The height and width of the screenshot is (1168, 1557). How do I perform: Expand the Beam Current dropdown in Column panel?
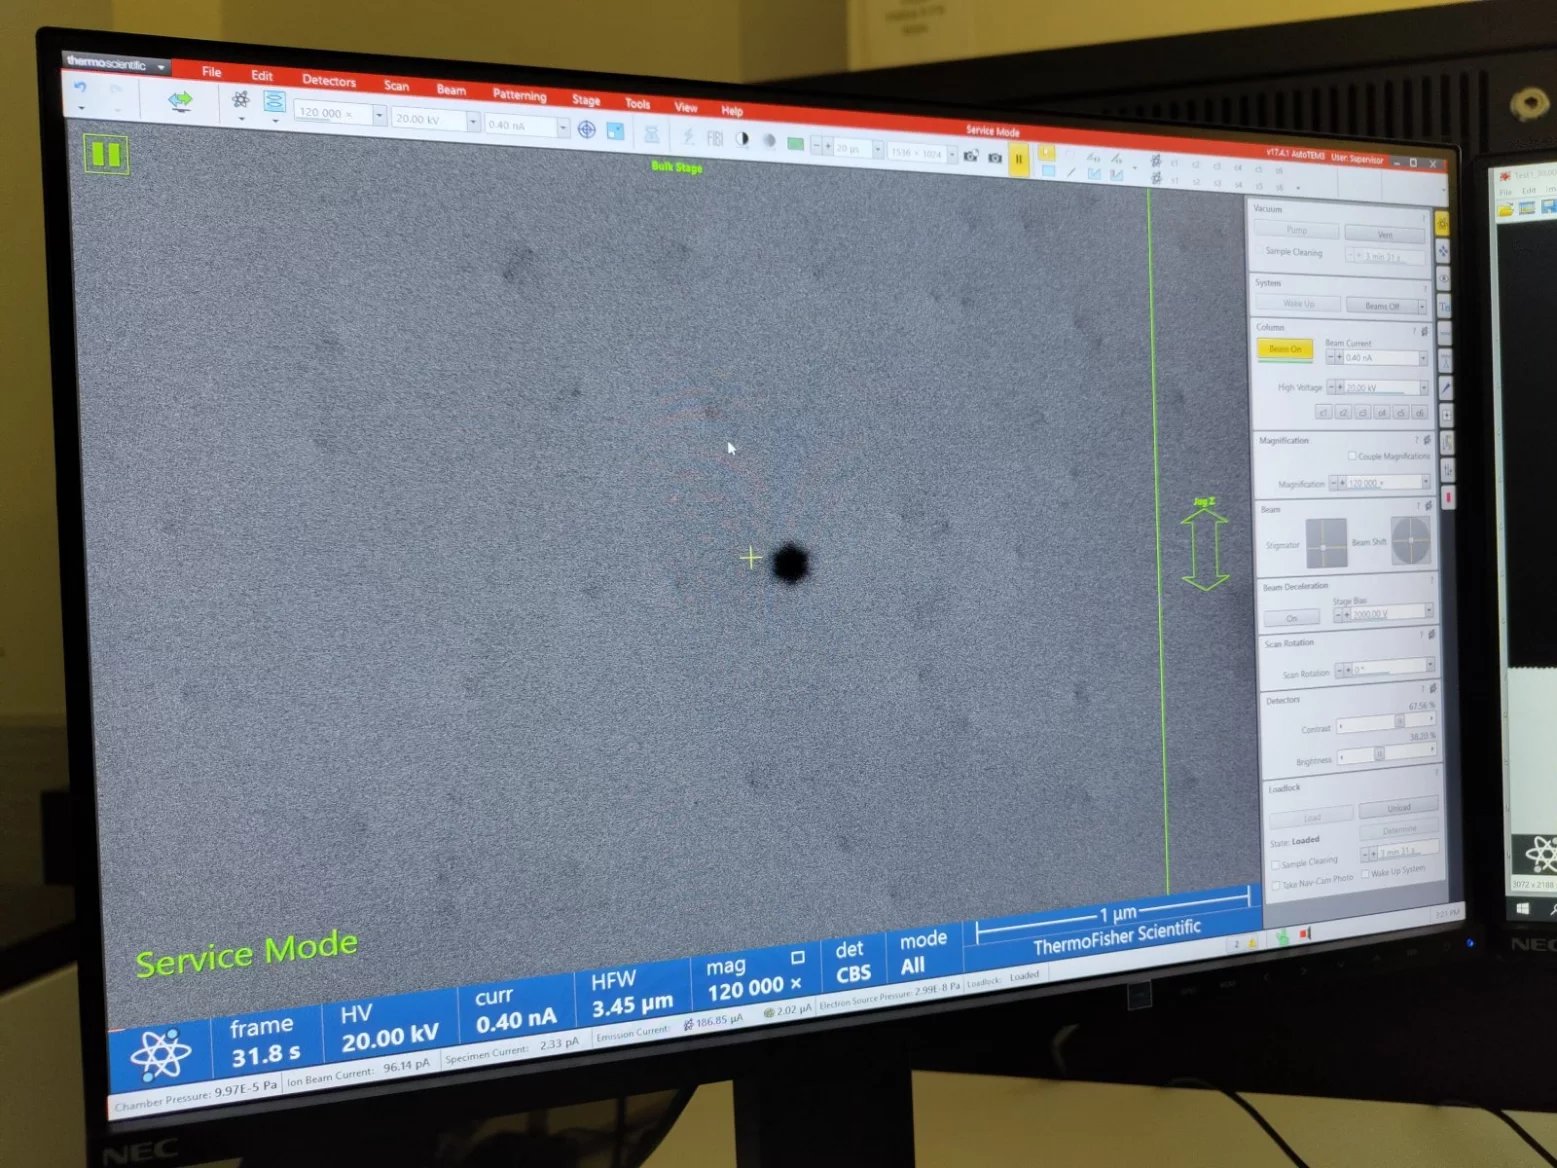1423,359
